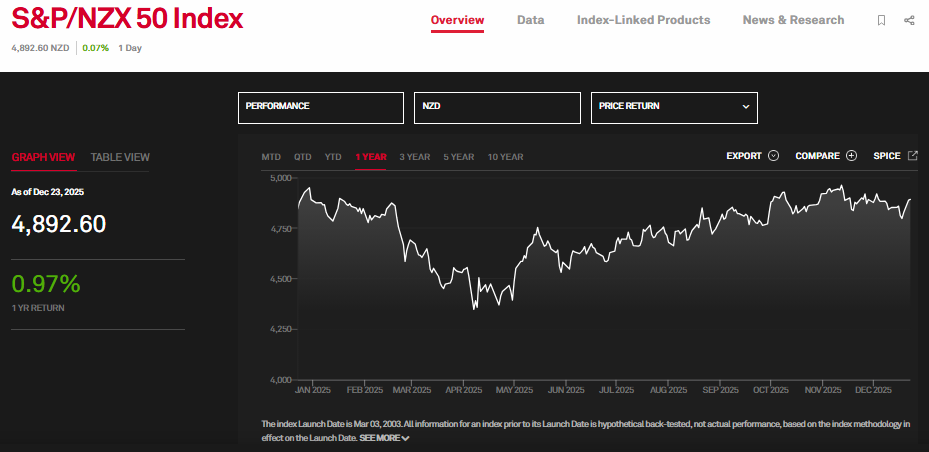This screenshot has width=929, height=452.
Task: Bookmark this index page
Action: [882, 20]
